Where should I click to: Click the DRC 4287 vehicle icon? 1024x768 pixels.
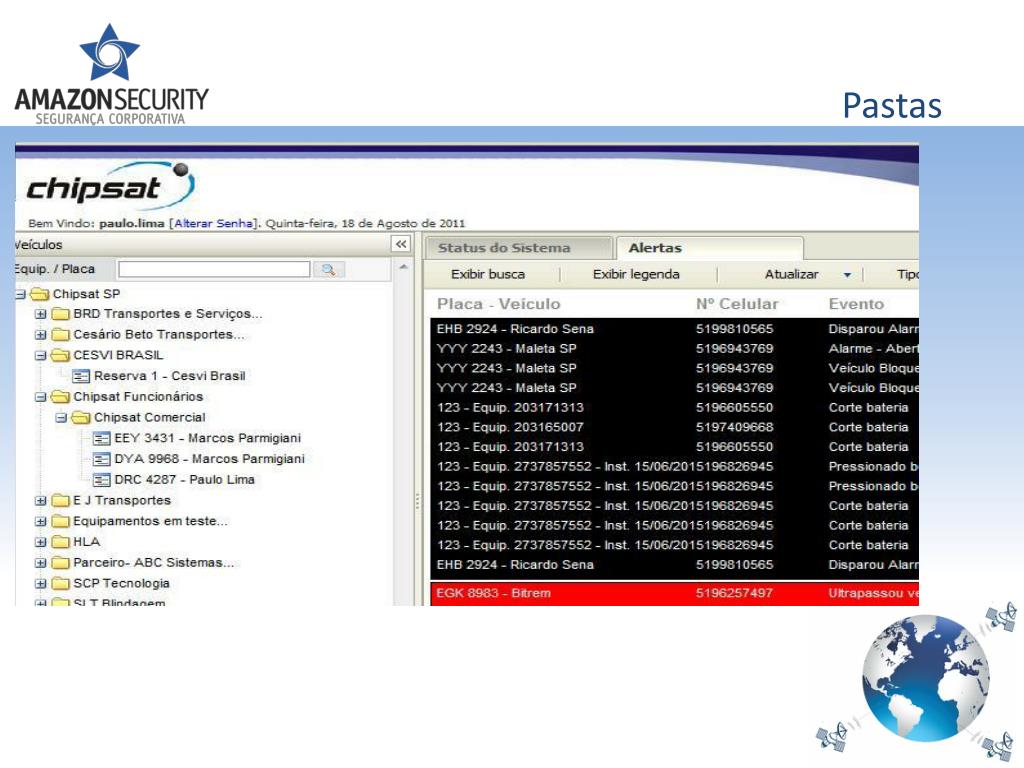click(x=101, y=480)
